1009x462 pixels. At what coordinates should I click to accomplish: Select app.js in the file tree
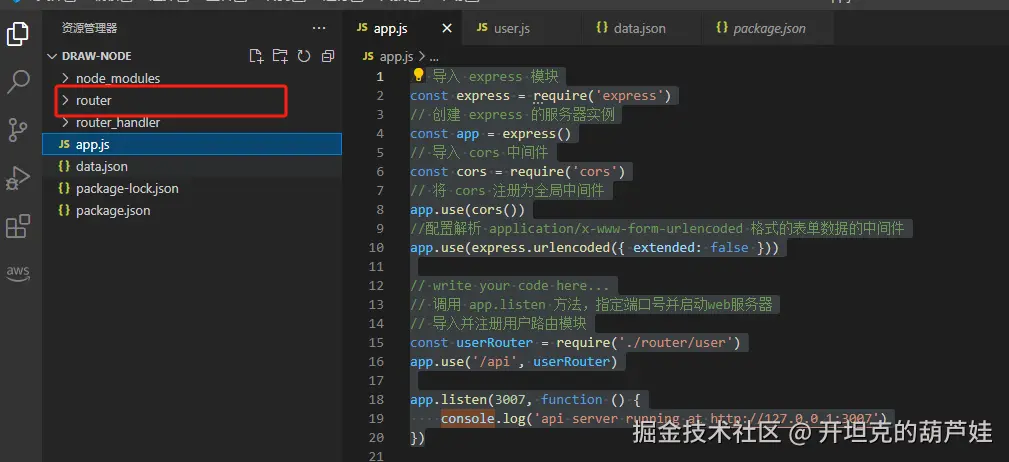click(192, 144)
